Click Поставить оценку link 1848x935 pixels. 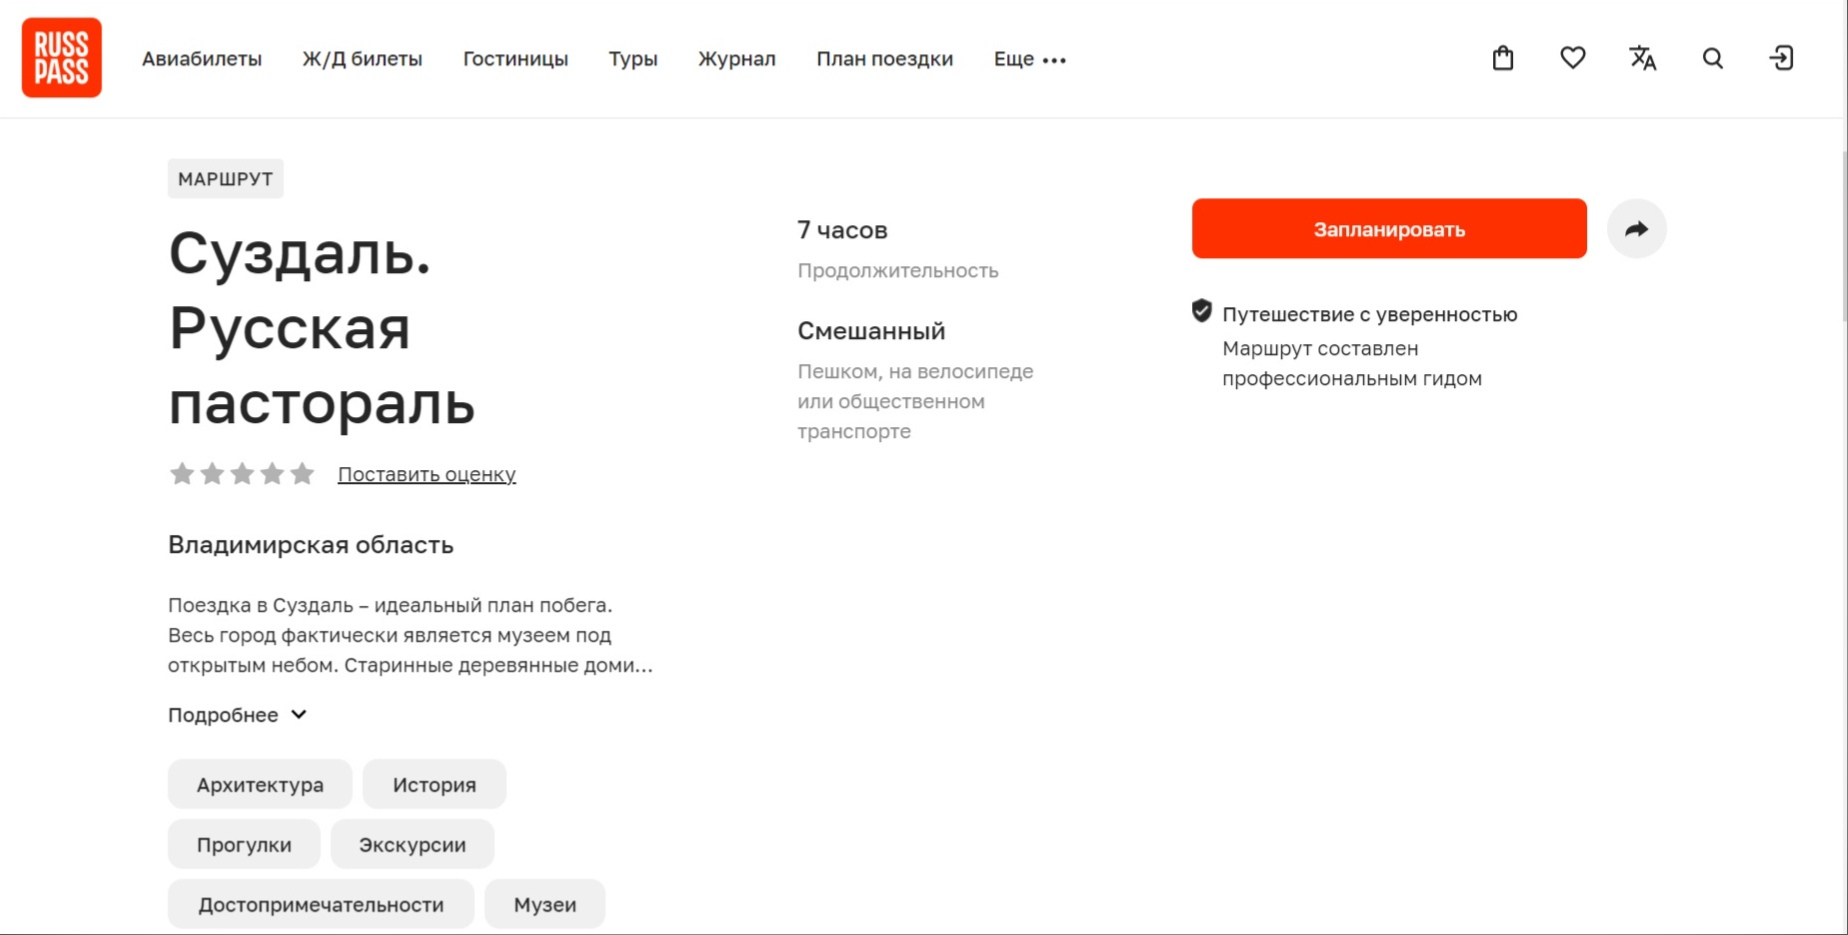(427, 474)
